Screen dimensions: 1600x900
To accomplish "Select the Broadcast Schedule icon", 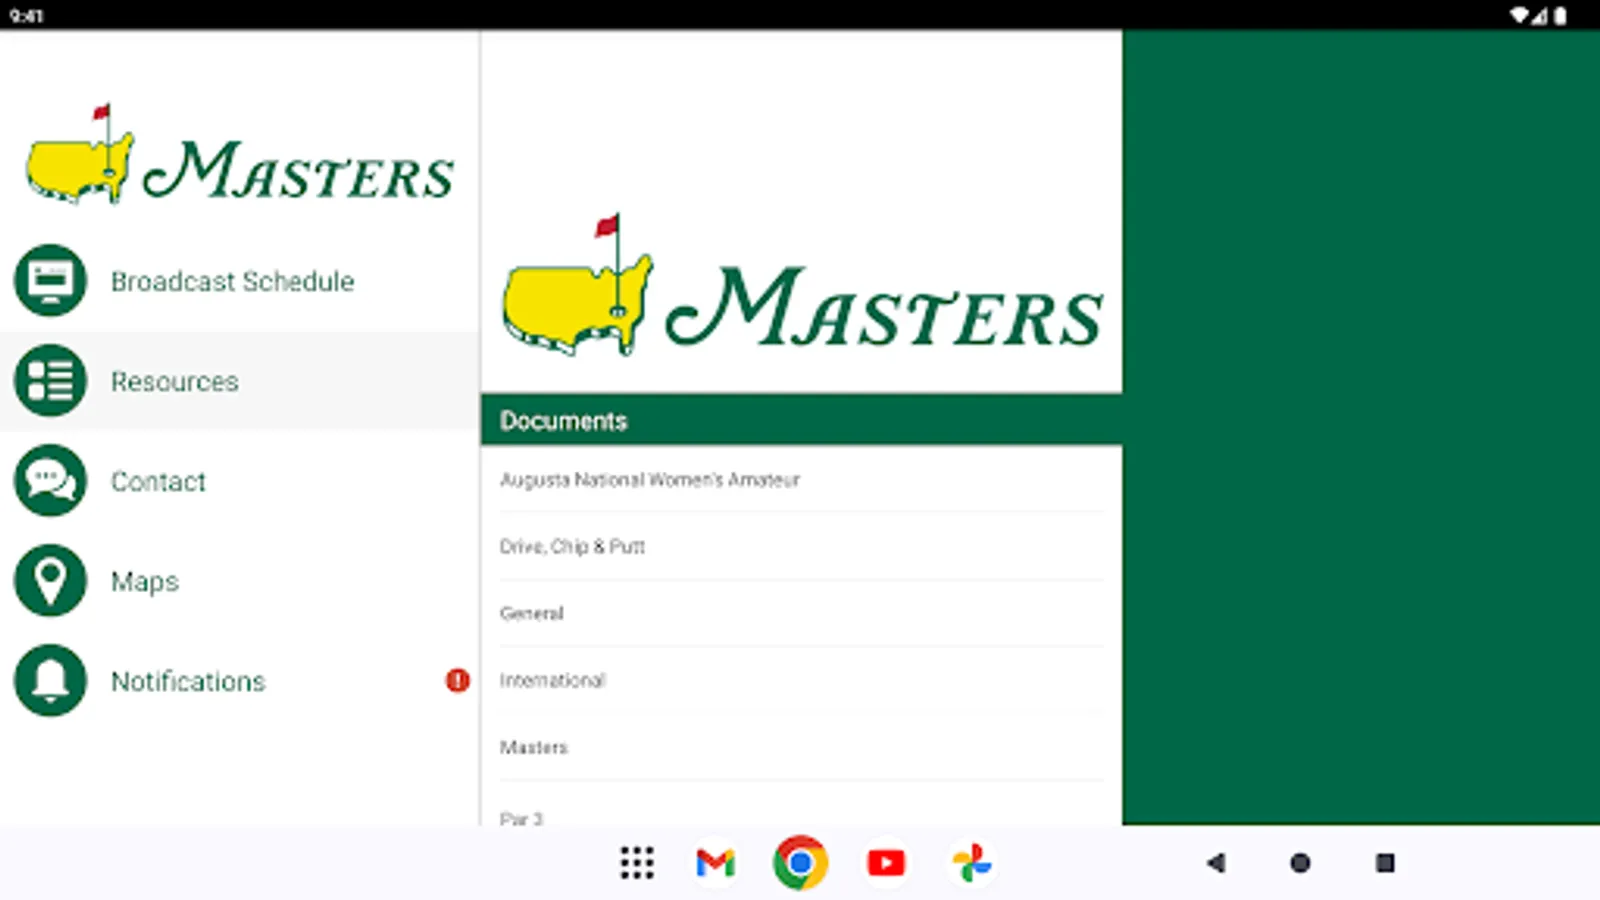I will click(x=49, y=281).
